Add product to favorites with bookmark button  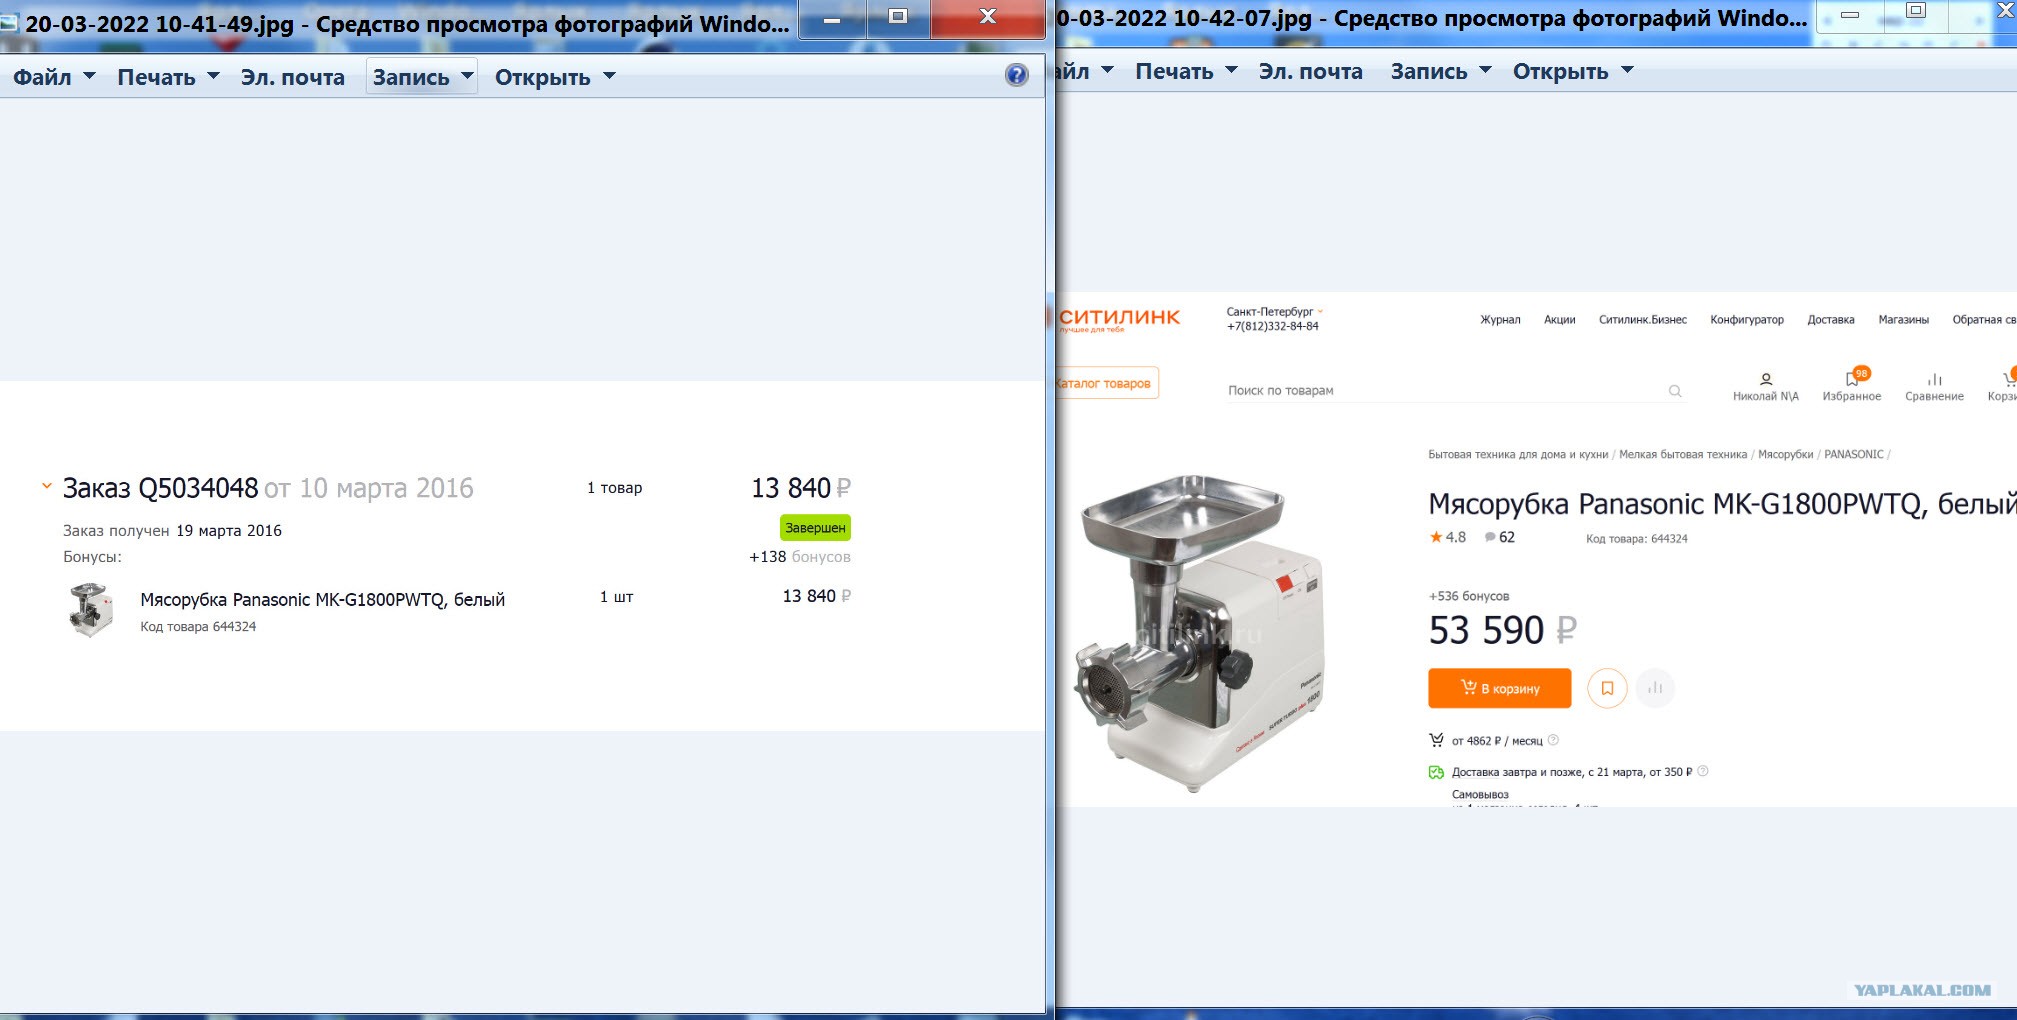[1607, 688]
